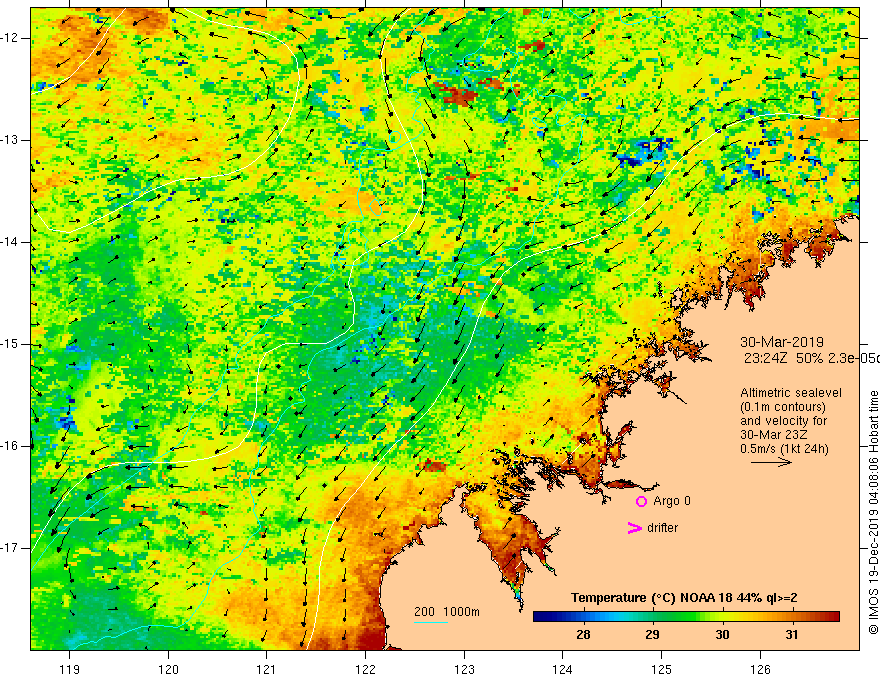Click the 'Temperature (°C) NOAA 18 44% ql>=2' title
880x680 pixels.
coord(684,598)
